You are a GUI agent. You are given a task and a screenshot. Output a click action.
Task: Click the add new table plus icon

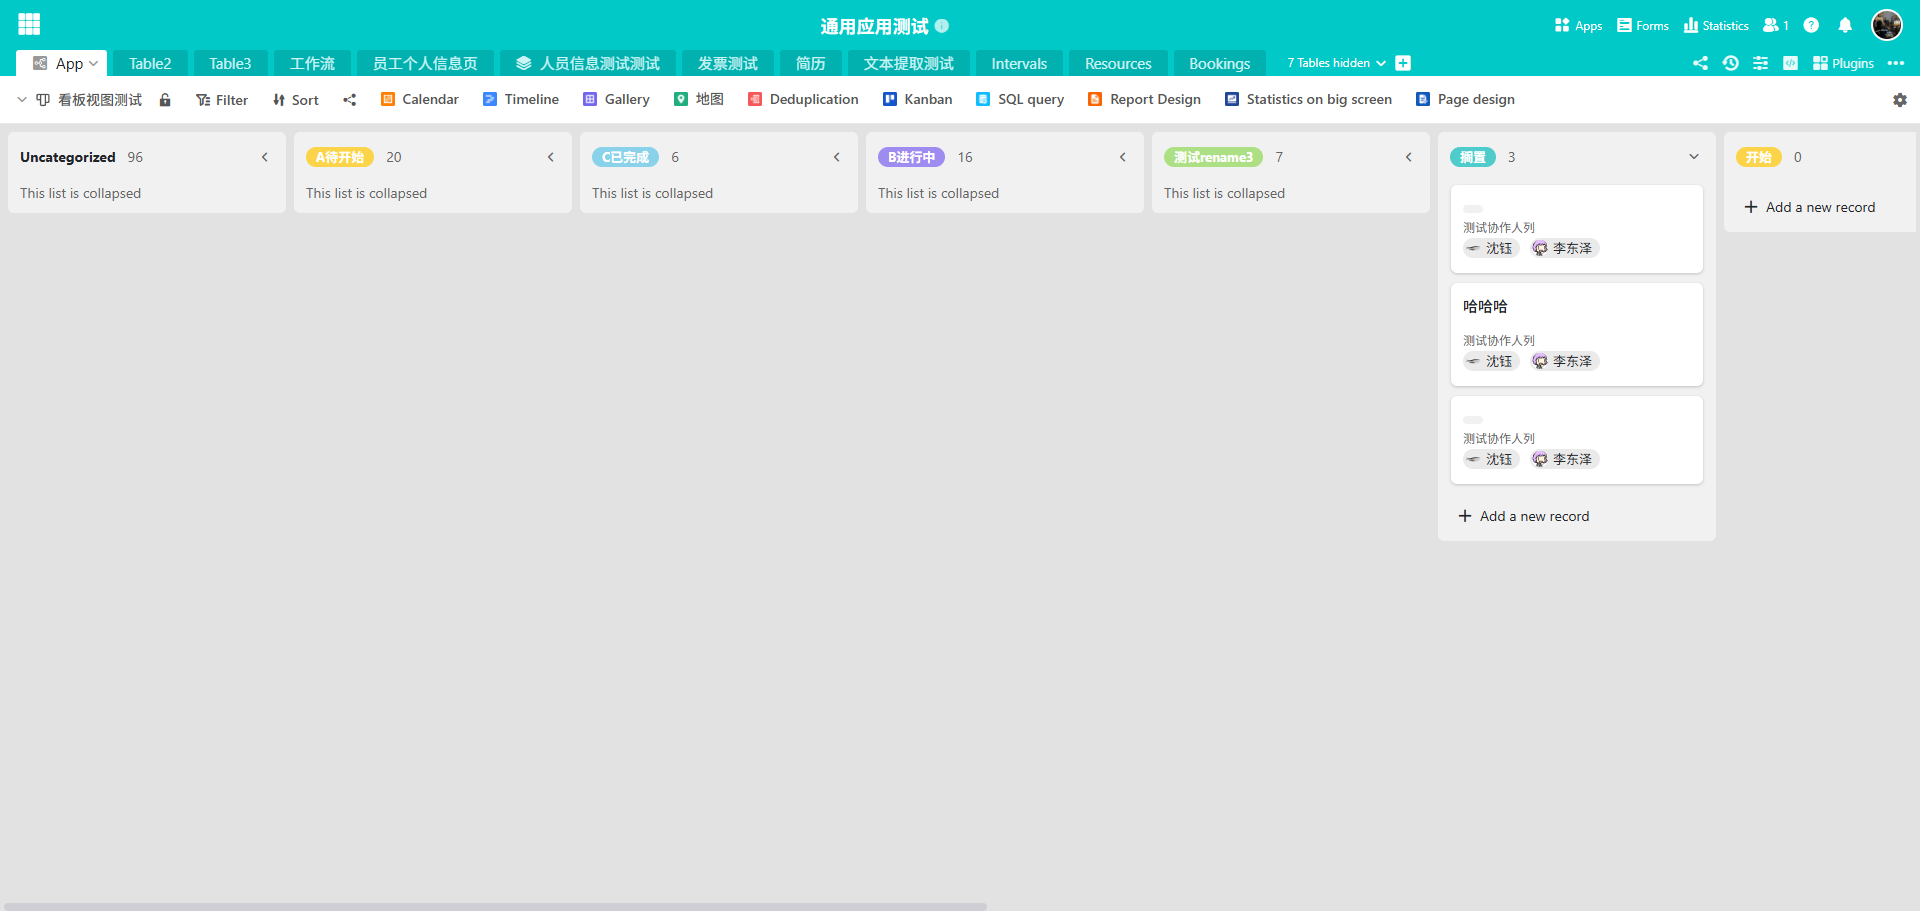pos(1403,63)
